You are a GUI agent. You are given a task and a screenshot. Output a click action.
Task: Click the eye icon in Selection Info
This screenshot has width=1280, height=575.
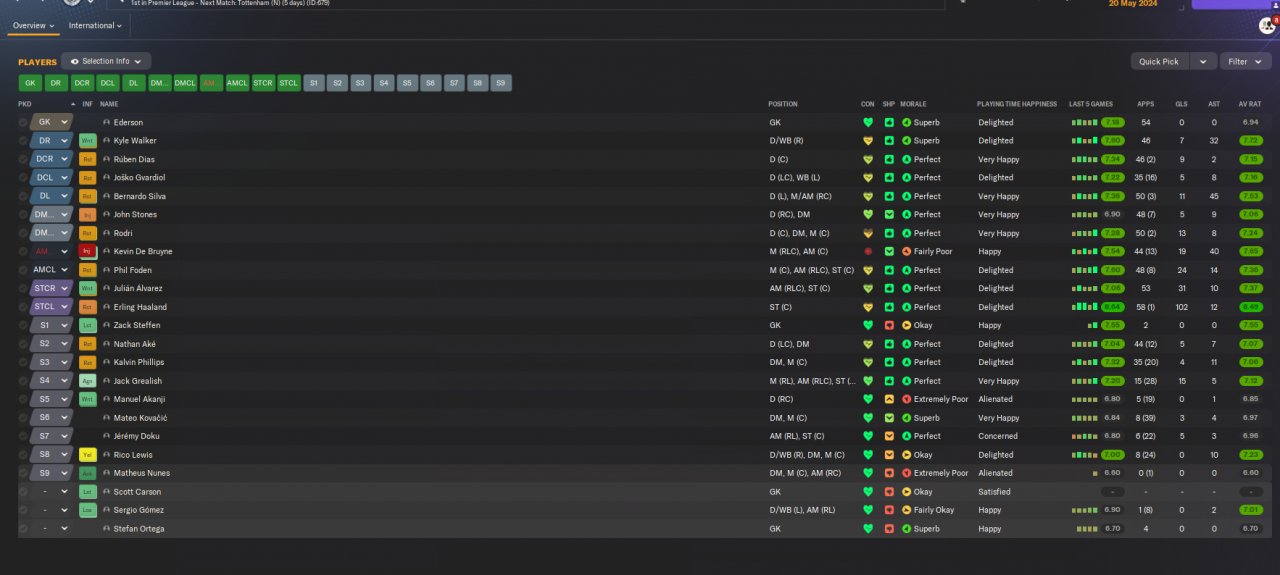point(74,61)
